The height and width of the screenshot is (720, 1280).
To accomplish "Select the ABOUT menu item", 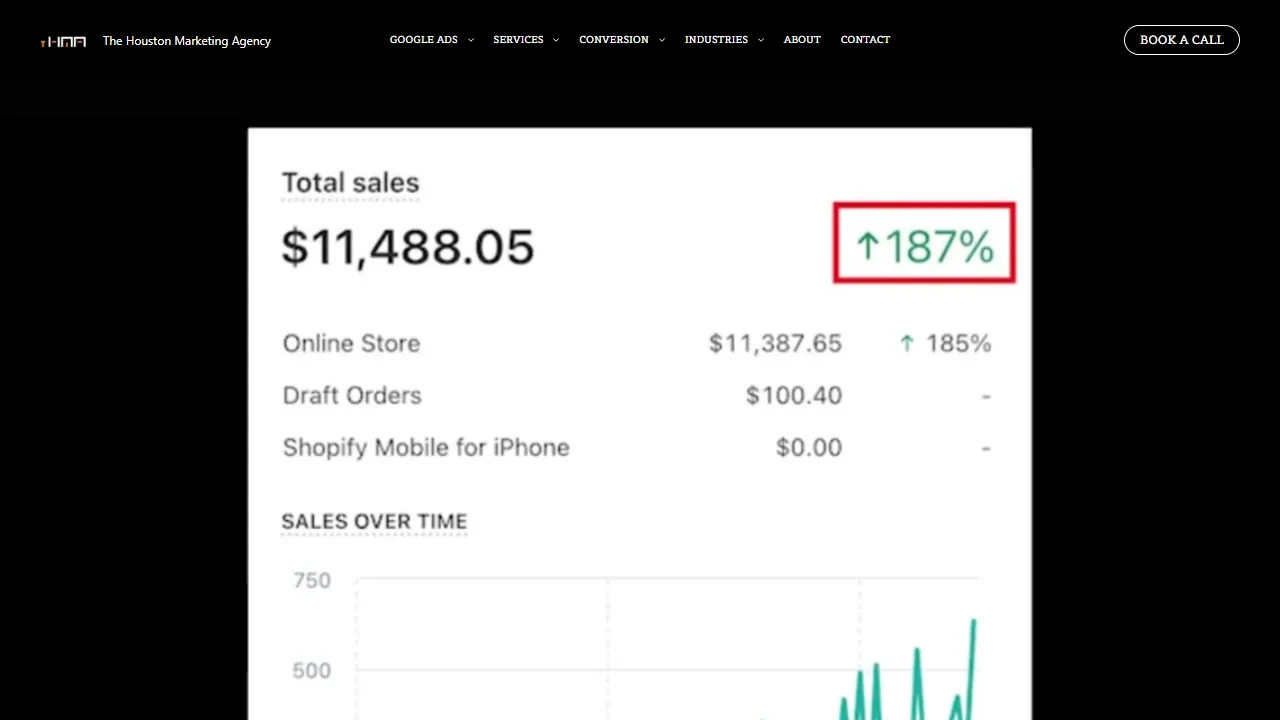I will [x=802, y=40].
